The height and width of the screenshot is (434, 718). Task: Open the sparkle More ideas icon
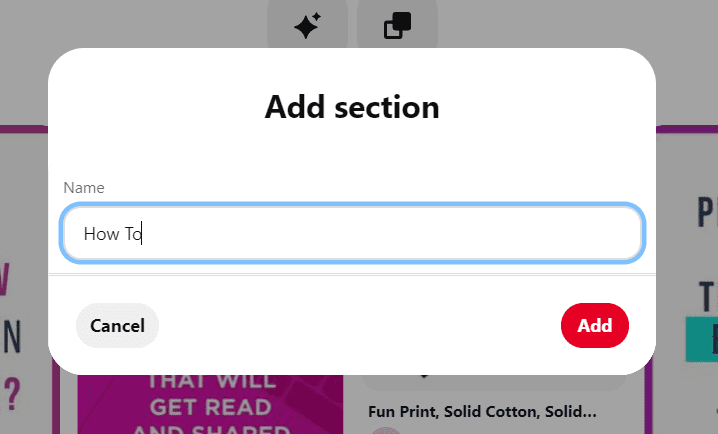click(307, 25)
